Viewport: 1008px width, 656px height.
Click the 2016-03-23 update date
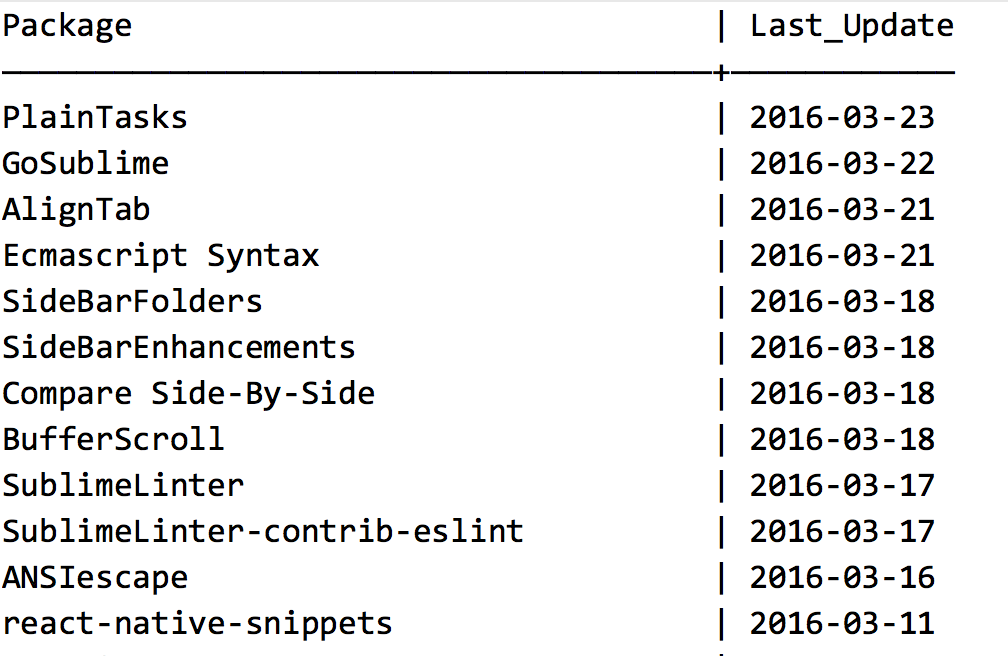(842, 118)
